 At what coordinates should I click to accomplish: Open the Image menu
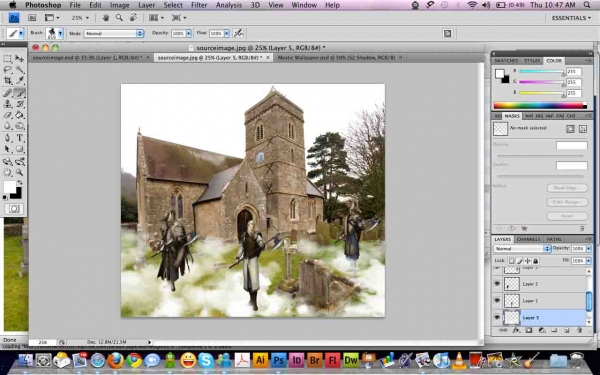pyautogui.click(x=119, y=5)
